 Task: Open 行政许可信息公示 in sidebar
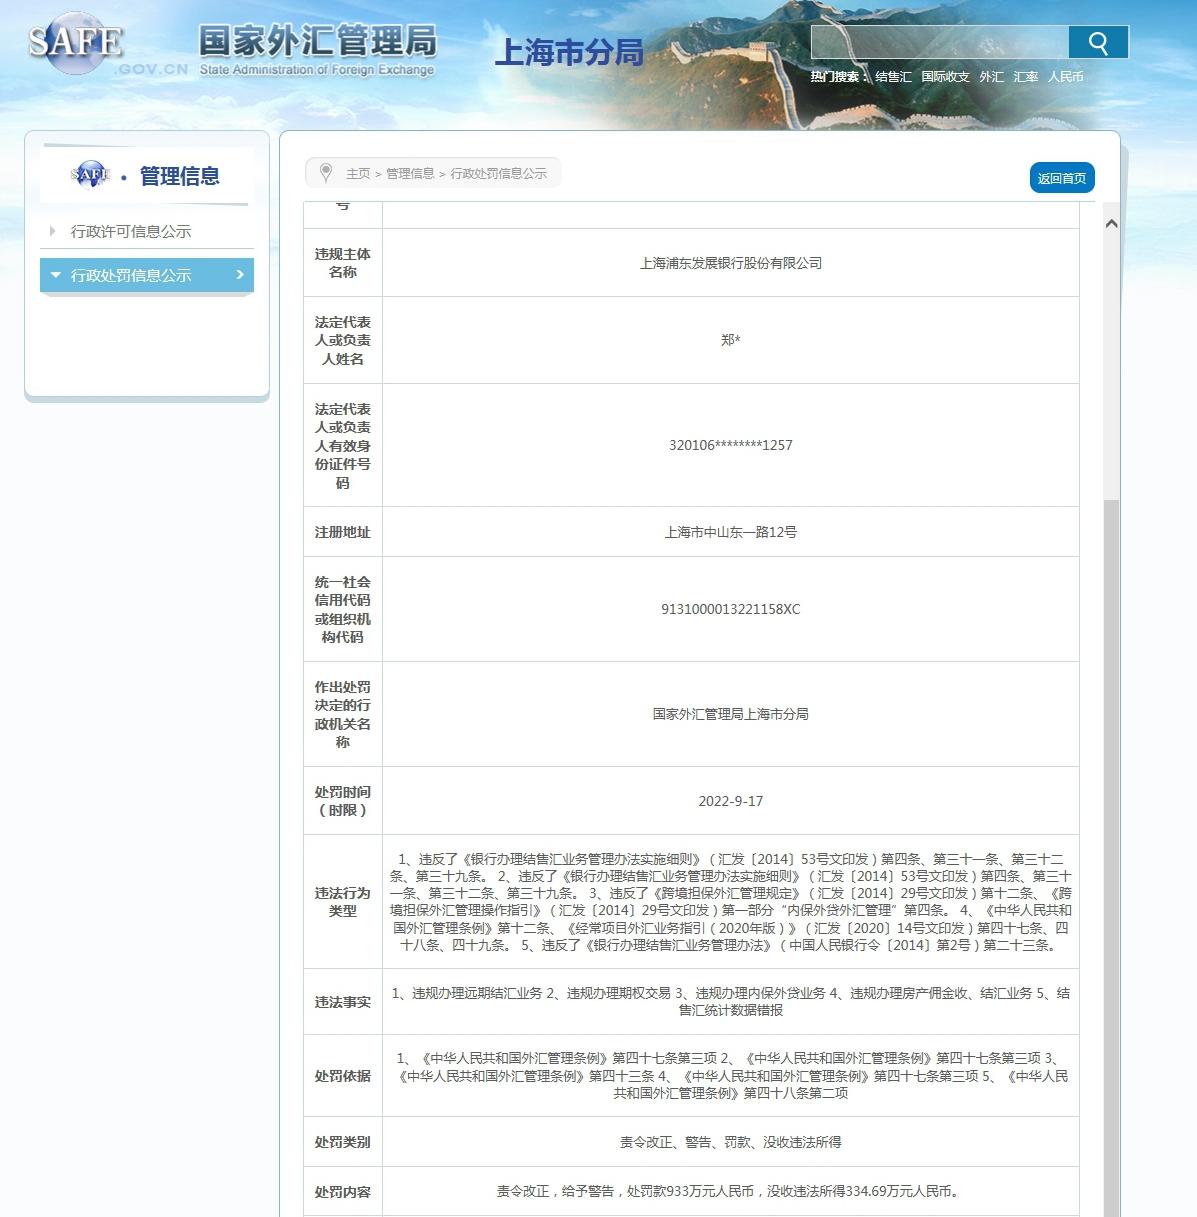point(131,231)
